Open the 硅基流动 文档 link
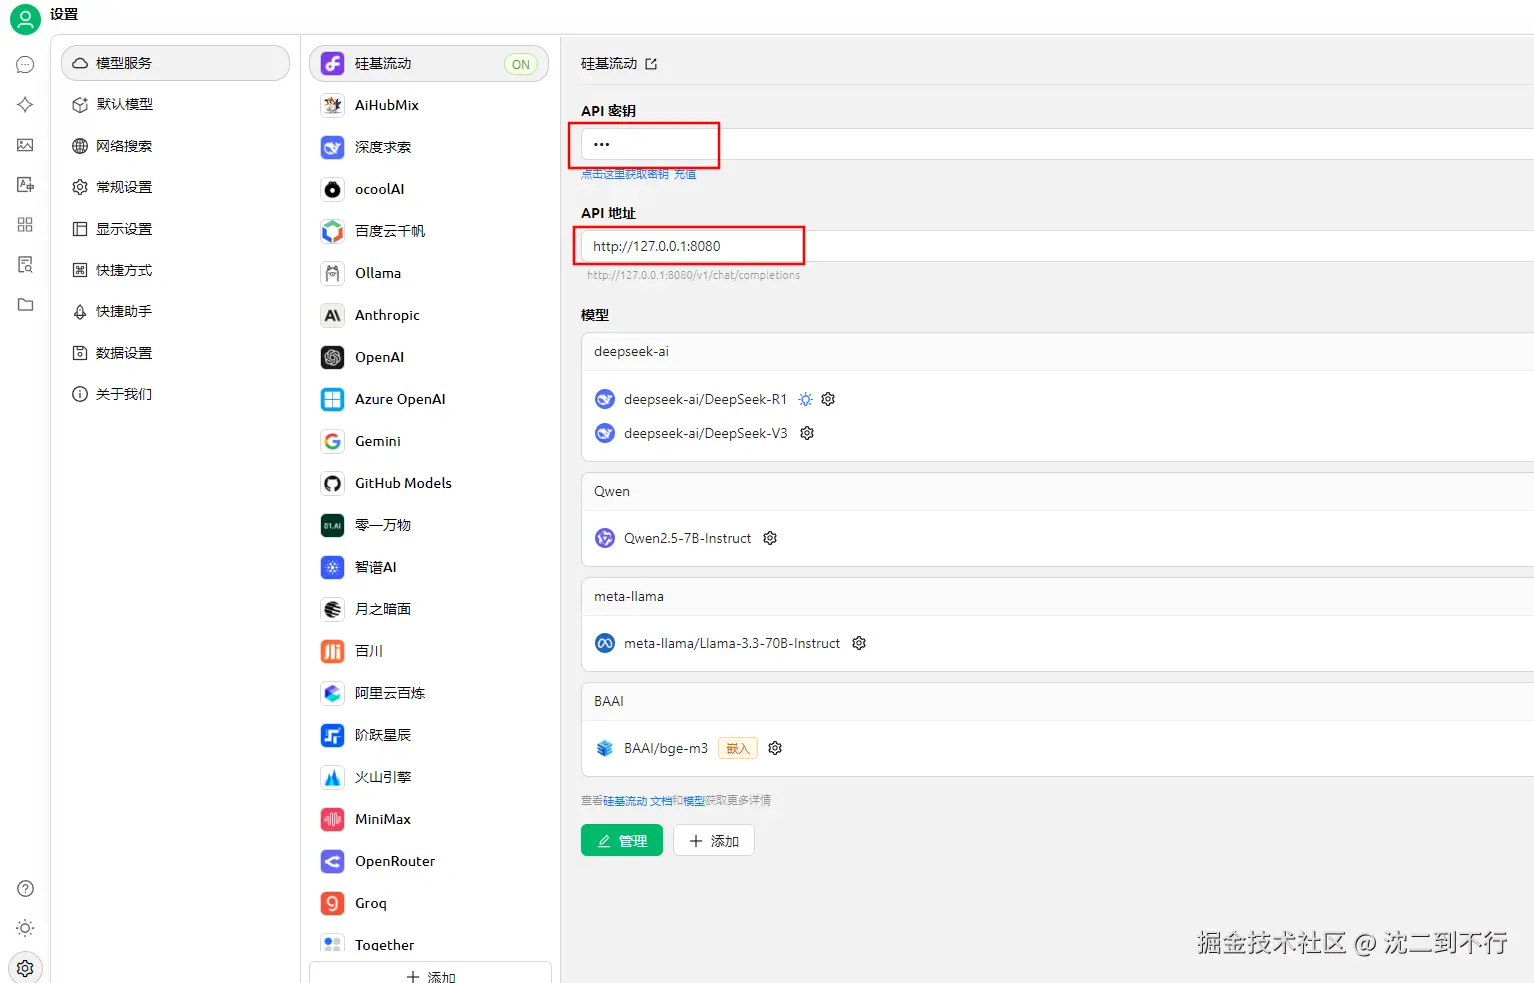 click(637, 801)
